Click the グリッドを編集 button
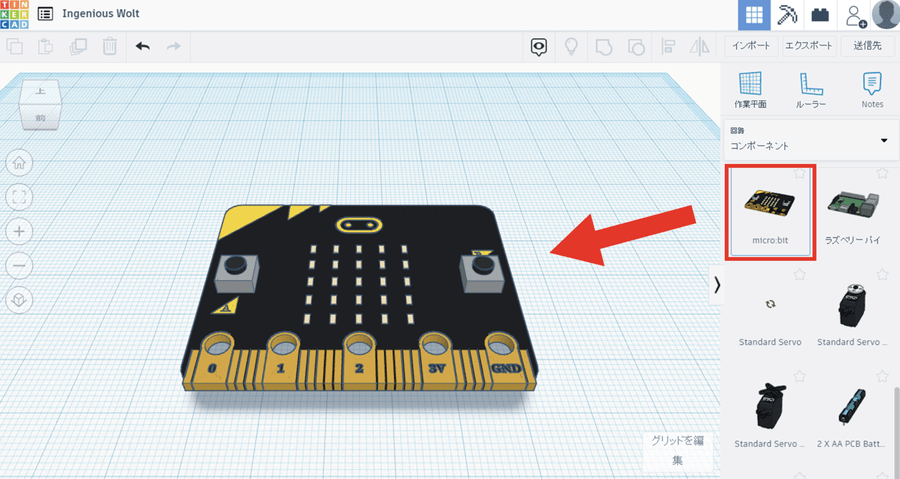 pyautogui.click(x=677, y=450)
